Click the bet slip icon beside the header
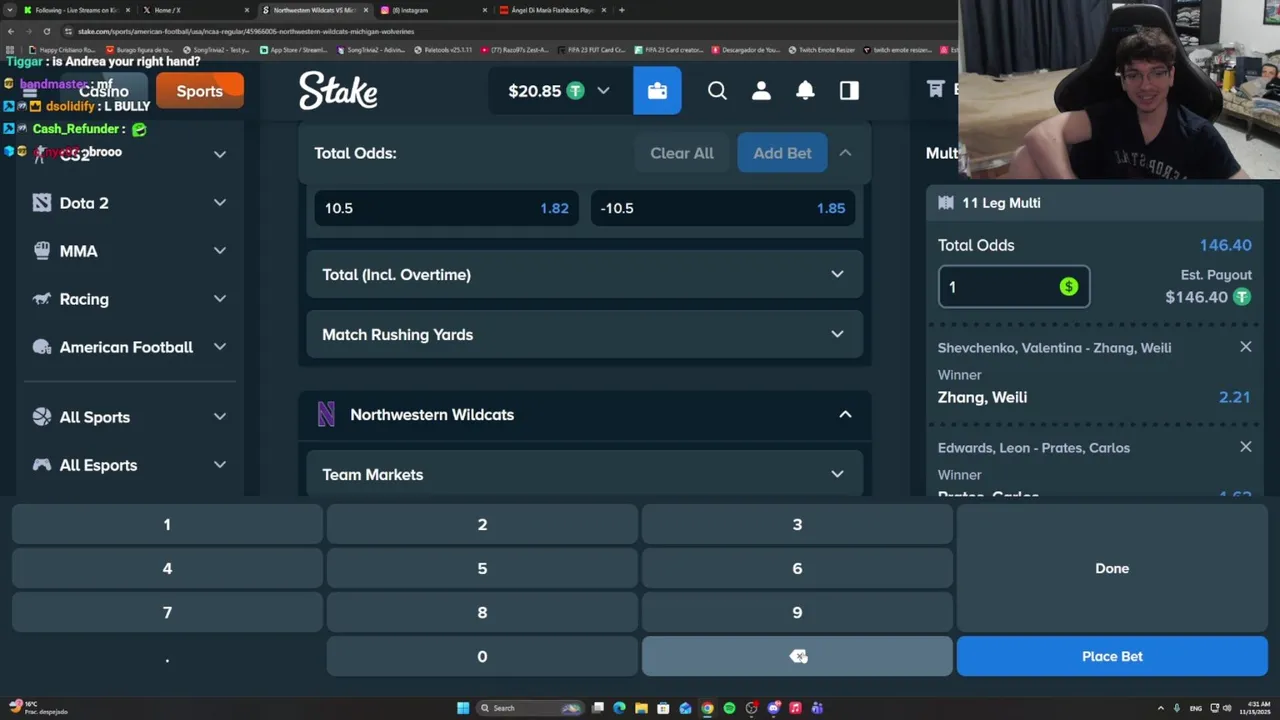 pyautogui.click(x=936, y=90)
